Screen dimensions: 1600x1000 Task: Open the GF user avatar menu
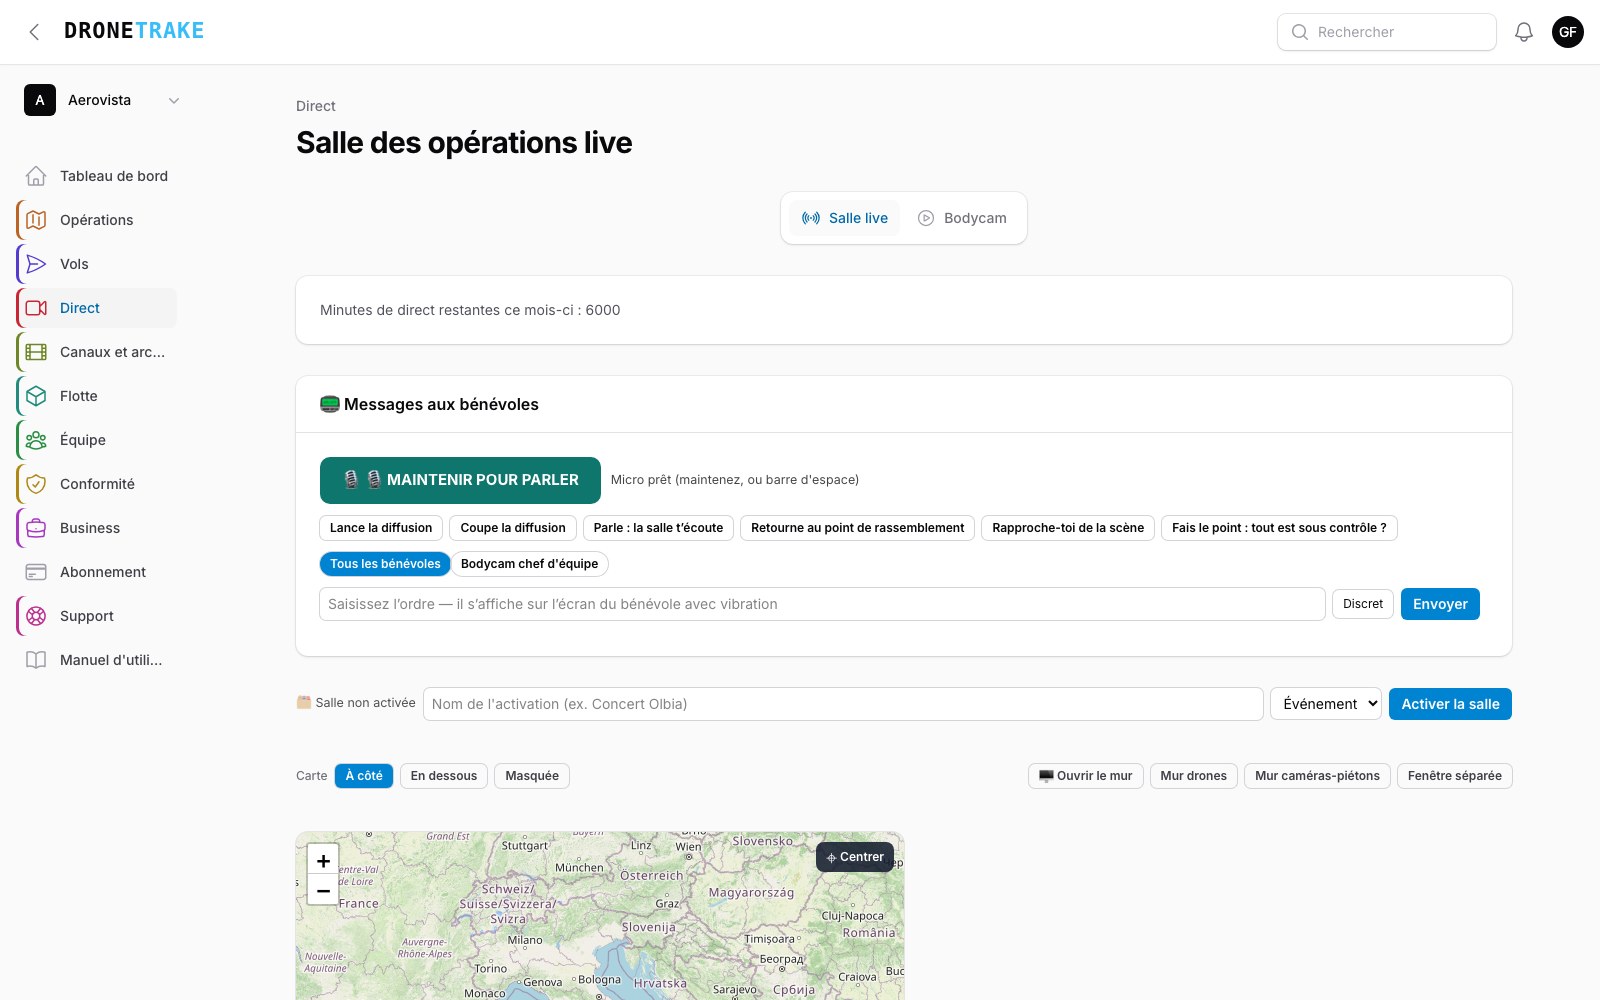point(1568,32)
